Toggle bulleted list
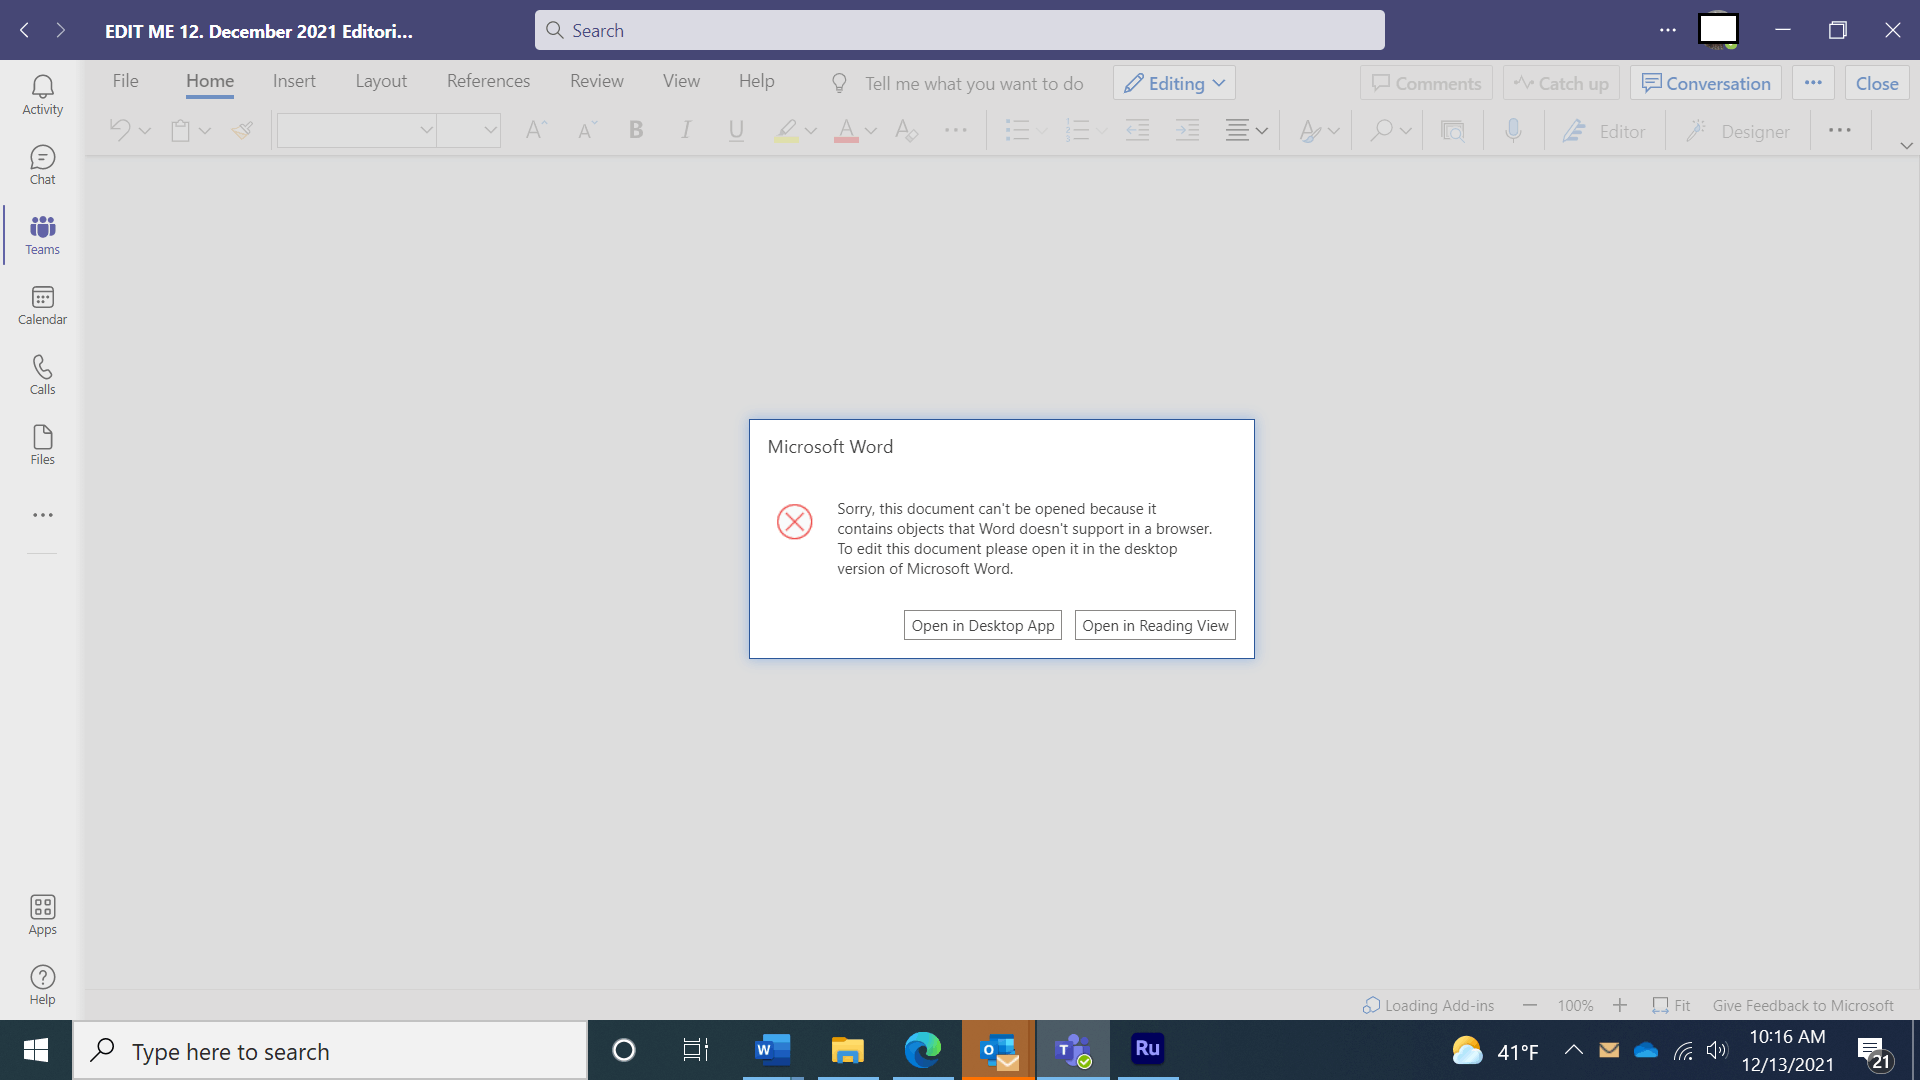 coord(1017,130)
